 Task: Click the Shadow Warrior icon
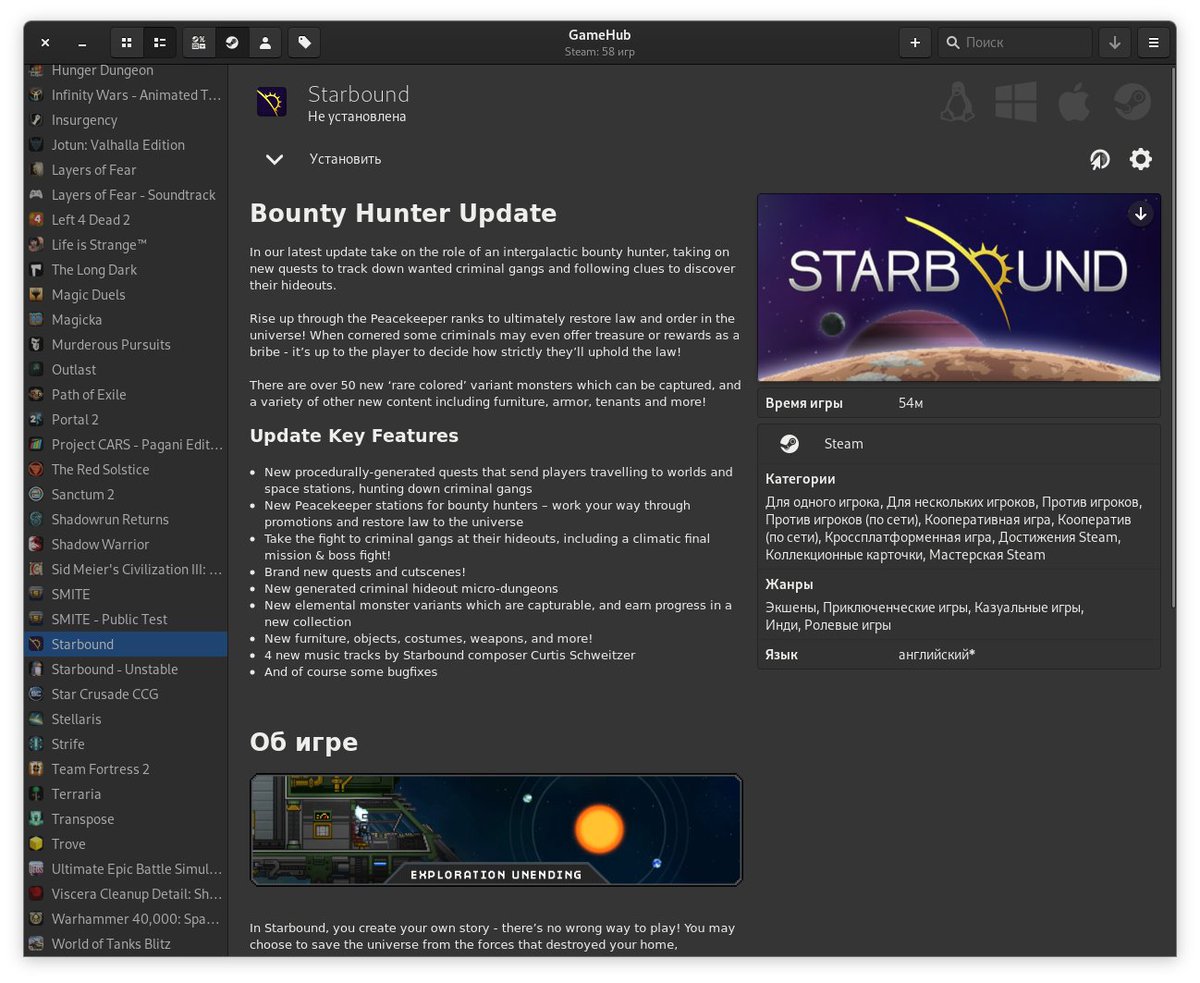pyautogui.click(x=36, y=545)
